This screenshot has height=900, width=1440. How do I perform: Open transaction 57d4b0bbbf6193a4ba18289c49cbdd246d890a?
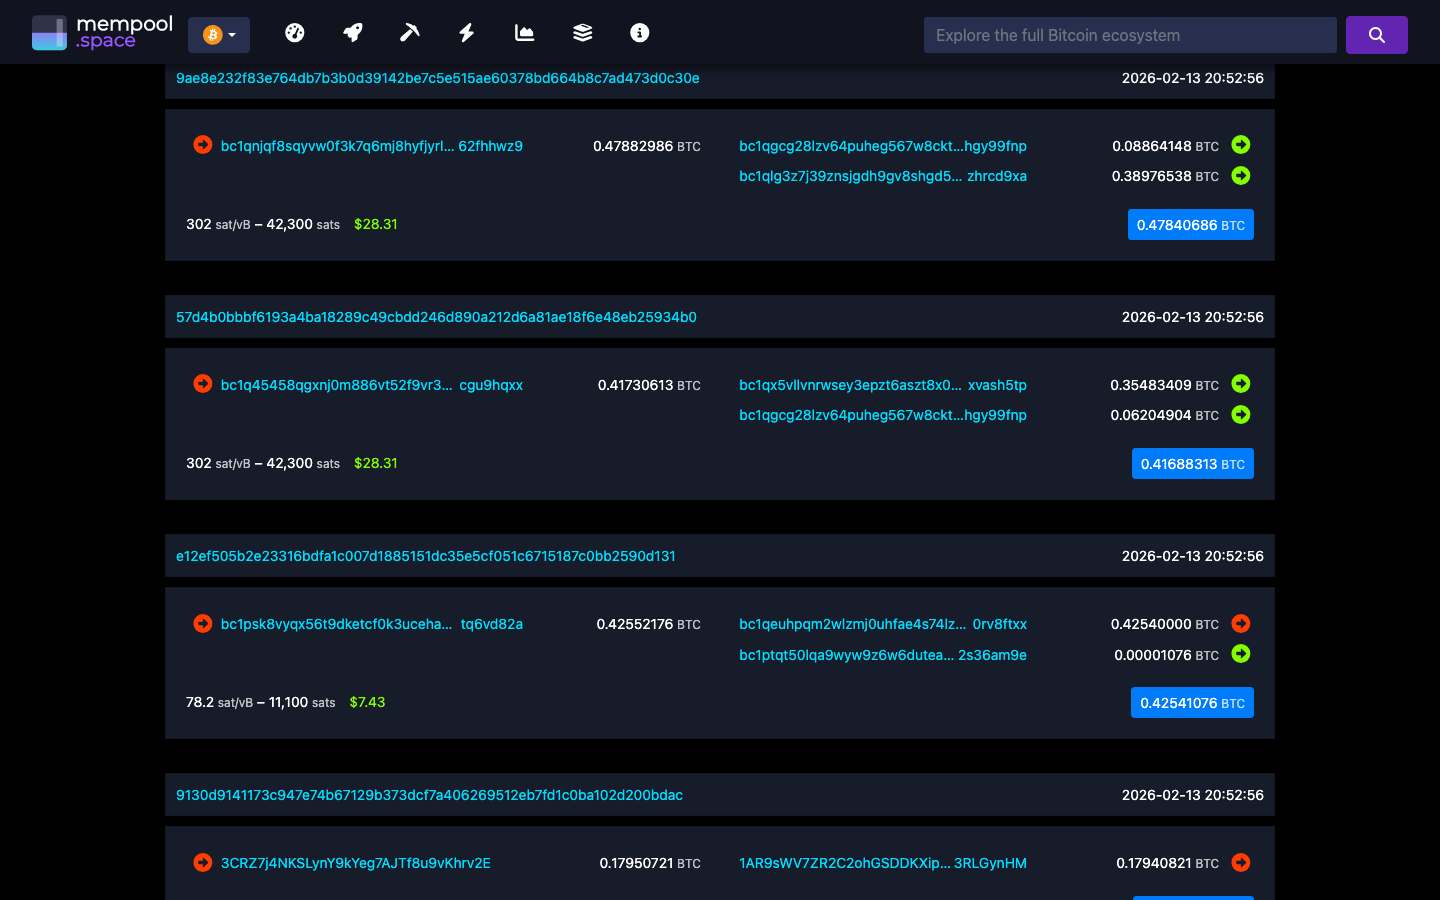point(436,317)
